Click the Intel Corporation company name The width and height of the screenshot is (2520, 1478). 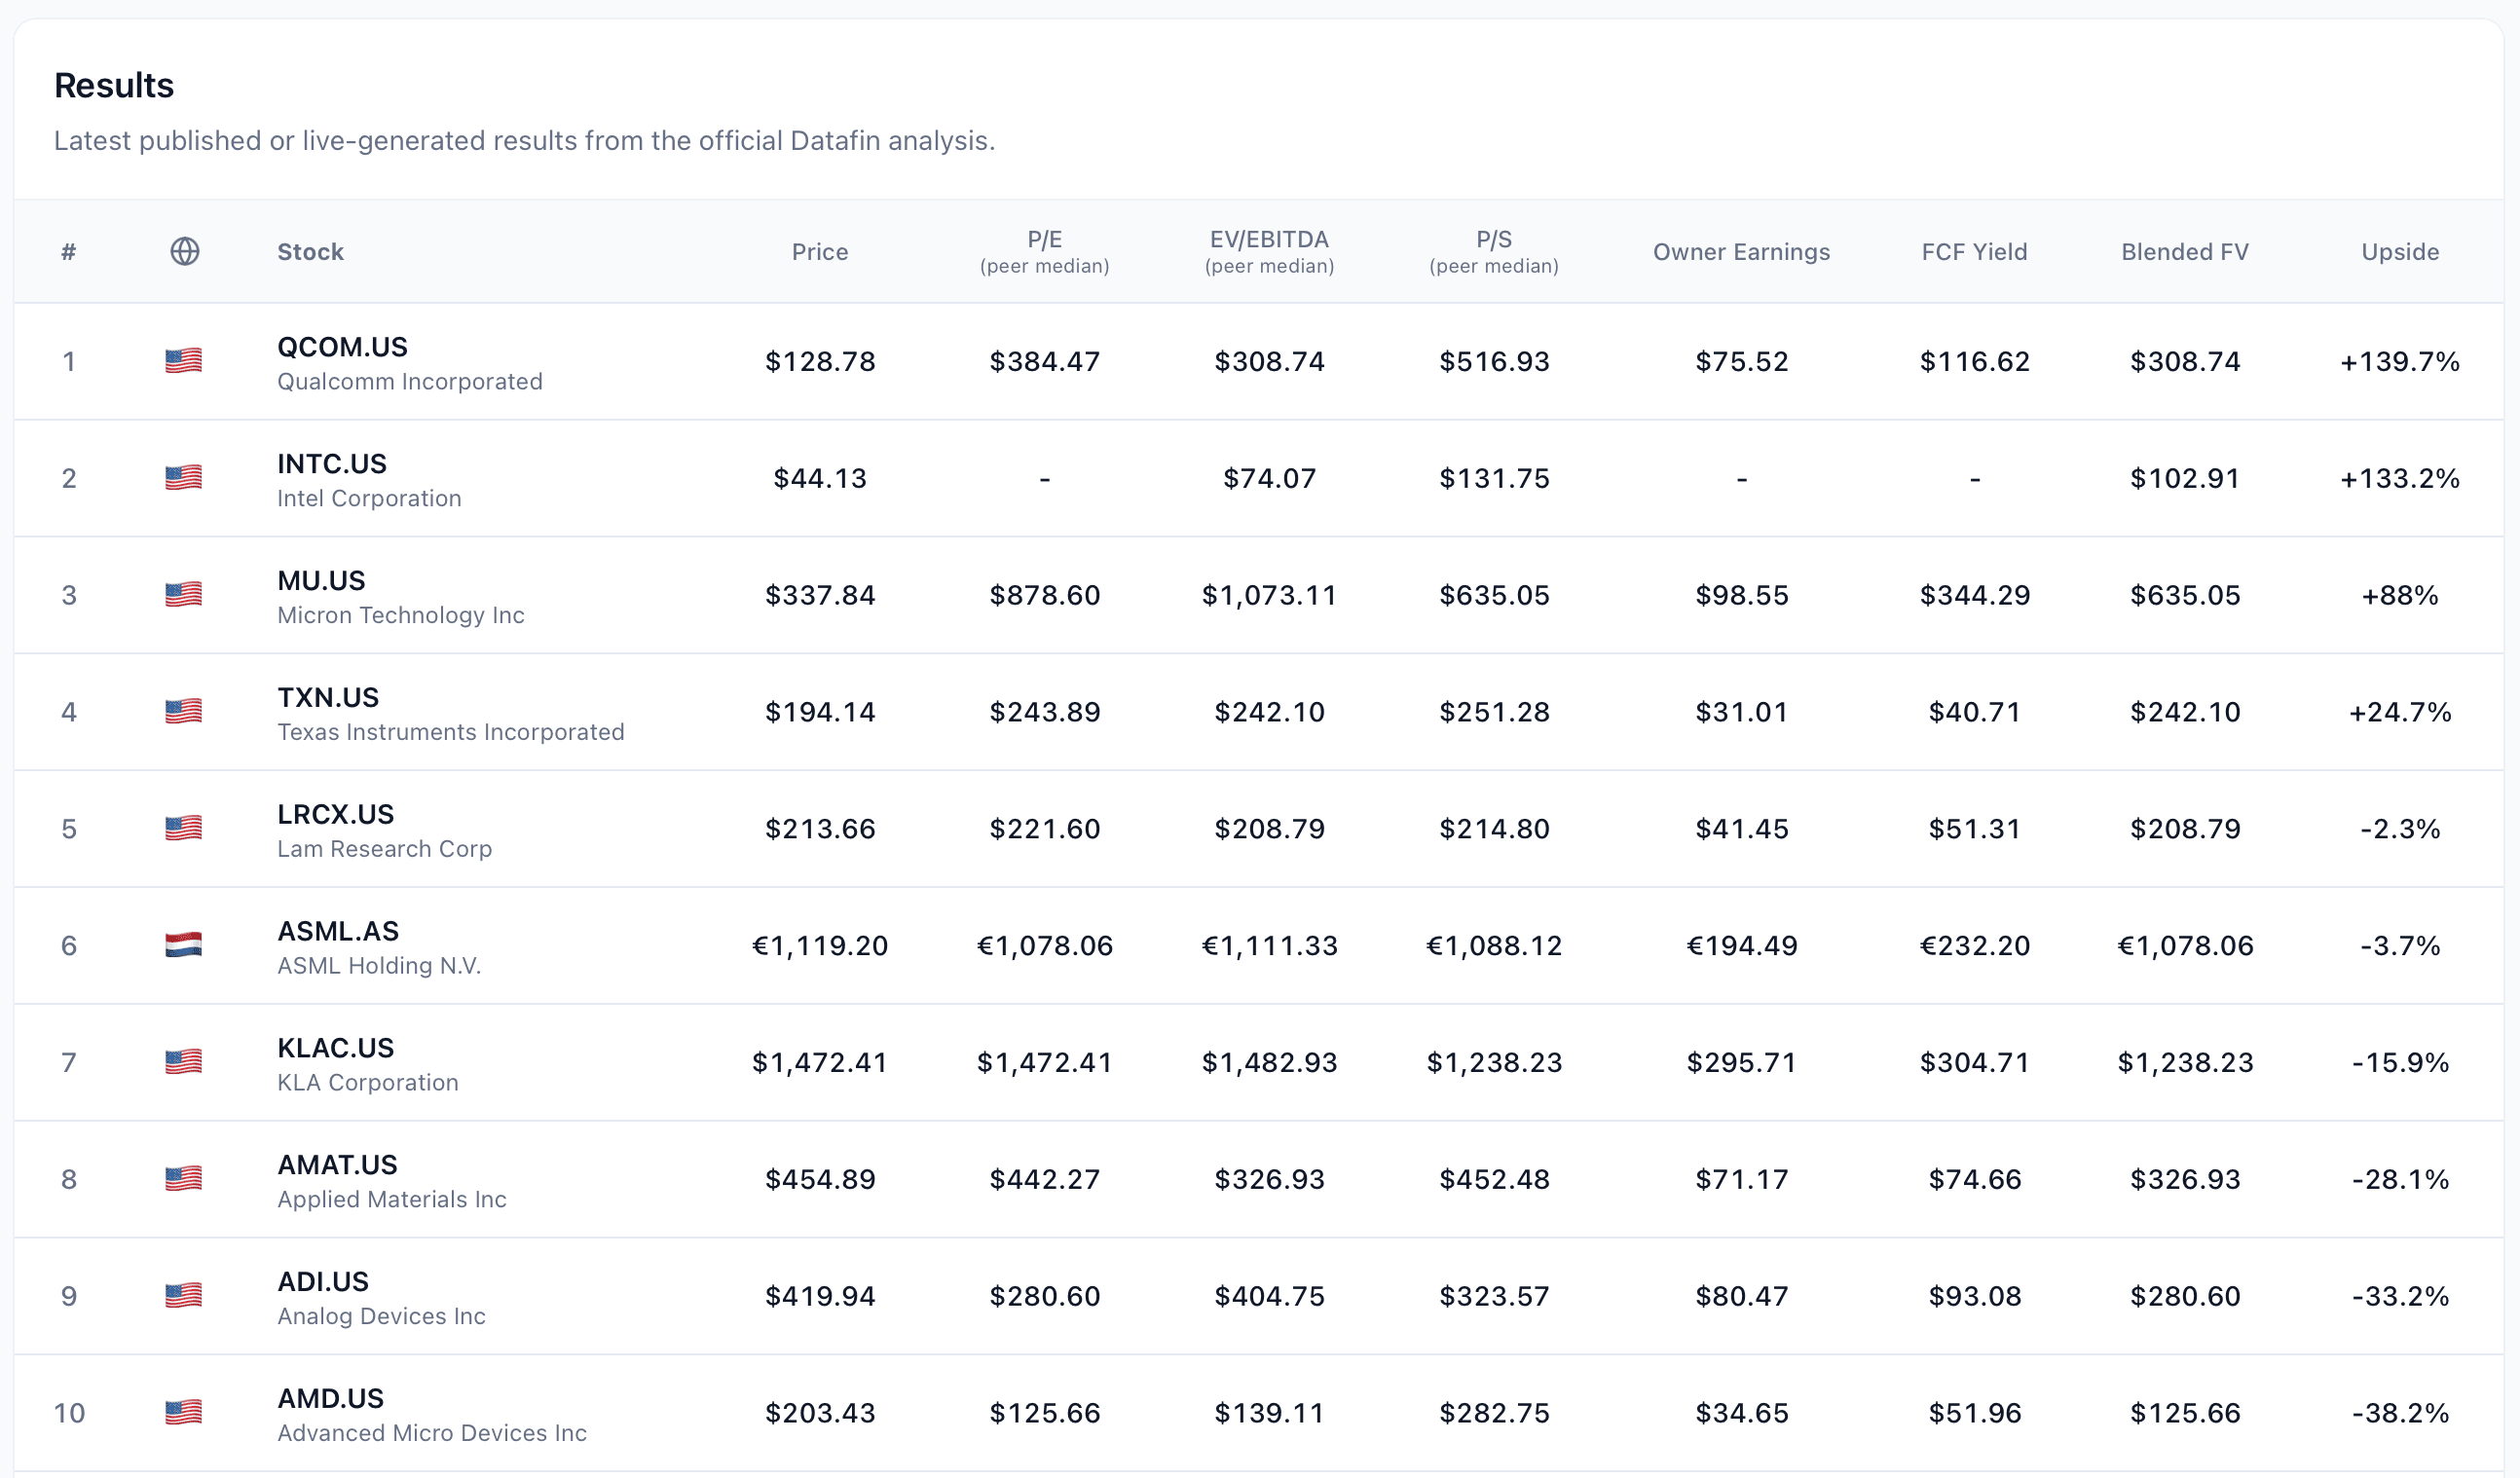pos(369,499)
